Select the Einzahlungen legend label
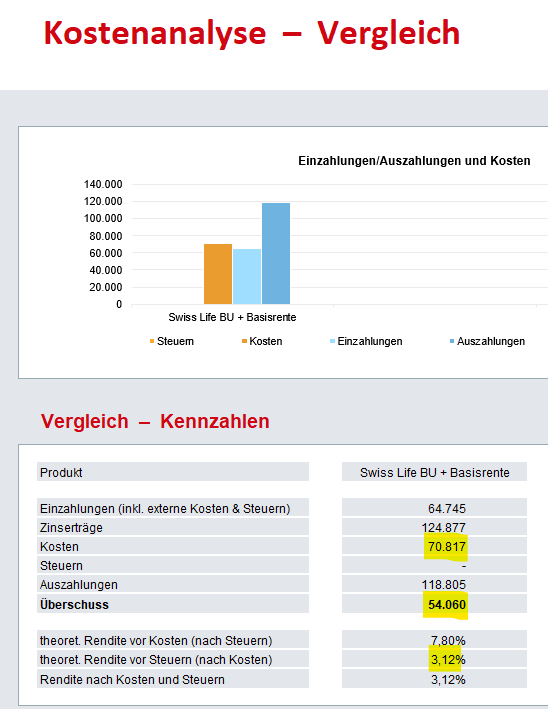548x709 pixels. 370,341
